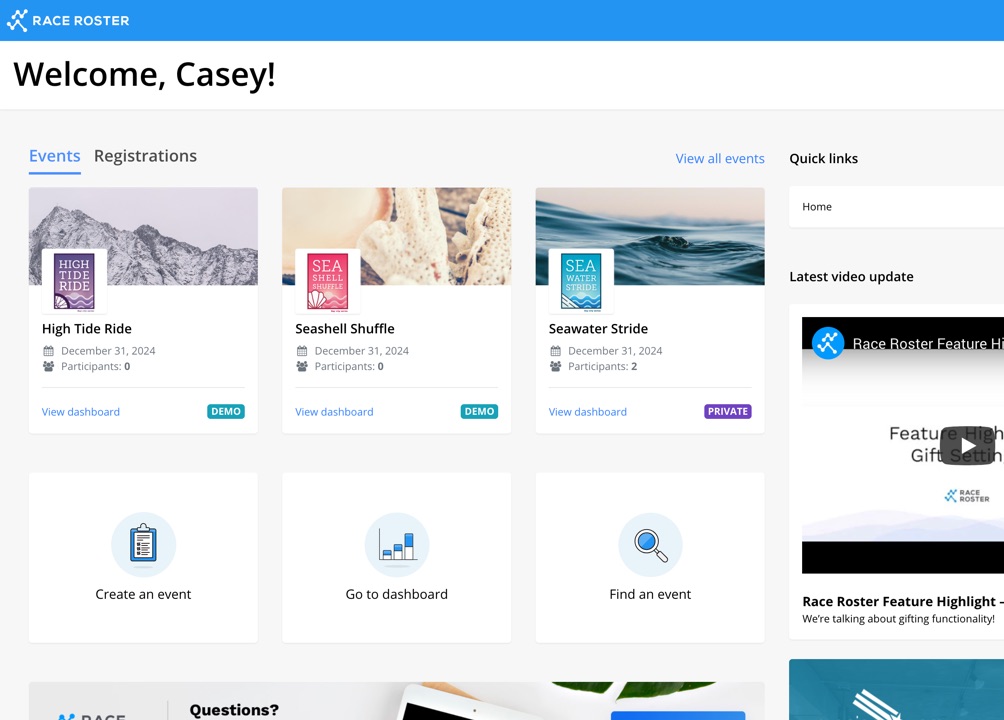
Task: Click the Find an event magnifier icon
Action: pos(650,544)
